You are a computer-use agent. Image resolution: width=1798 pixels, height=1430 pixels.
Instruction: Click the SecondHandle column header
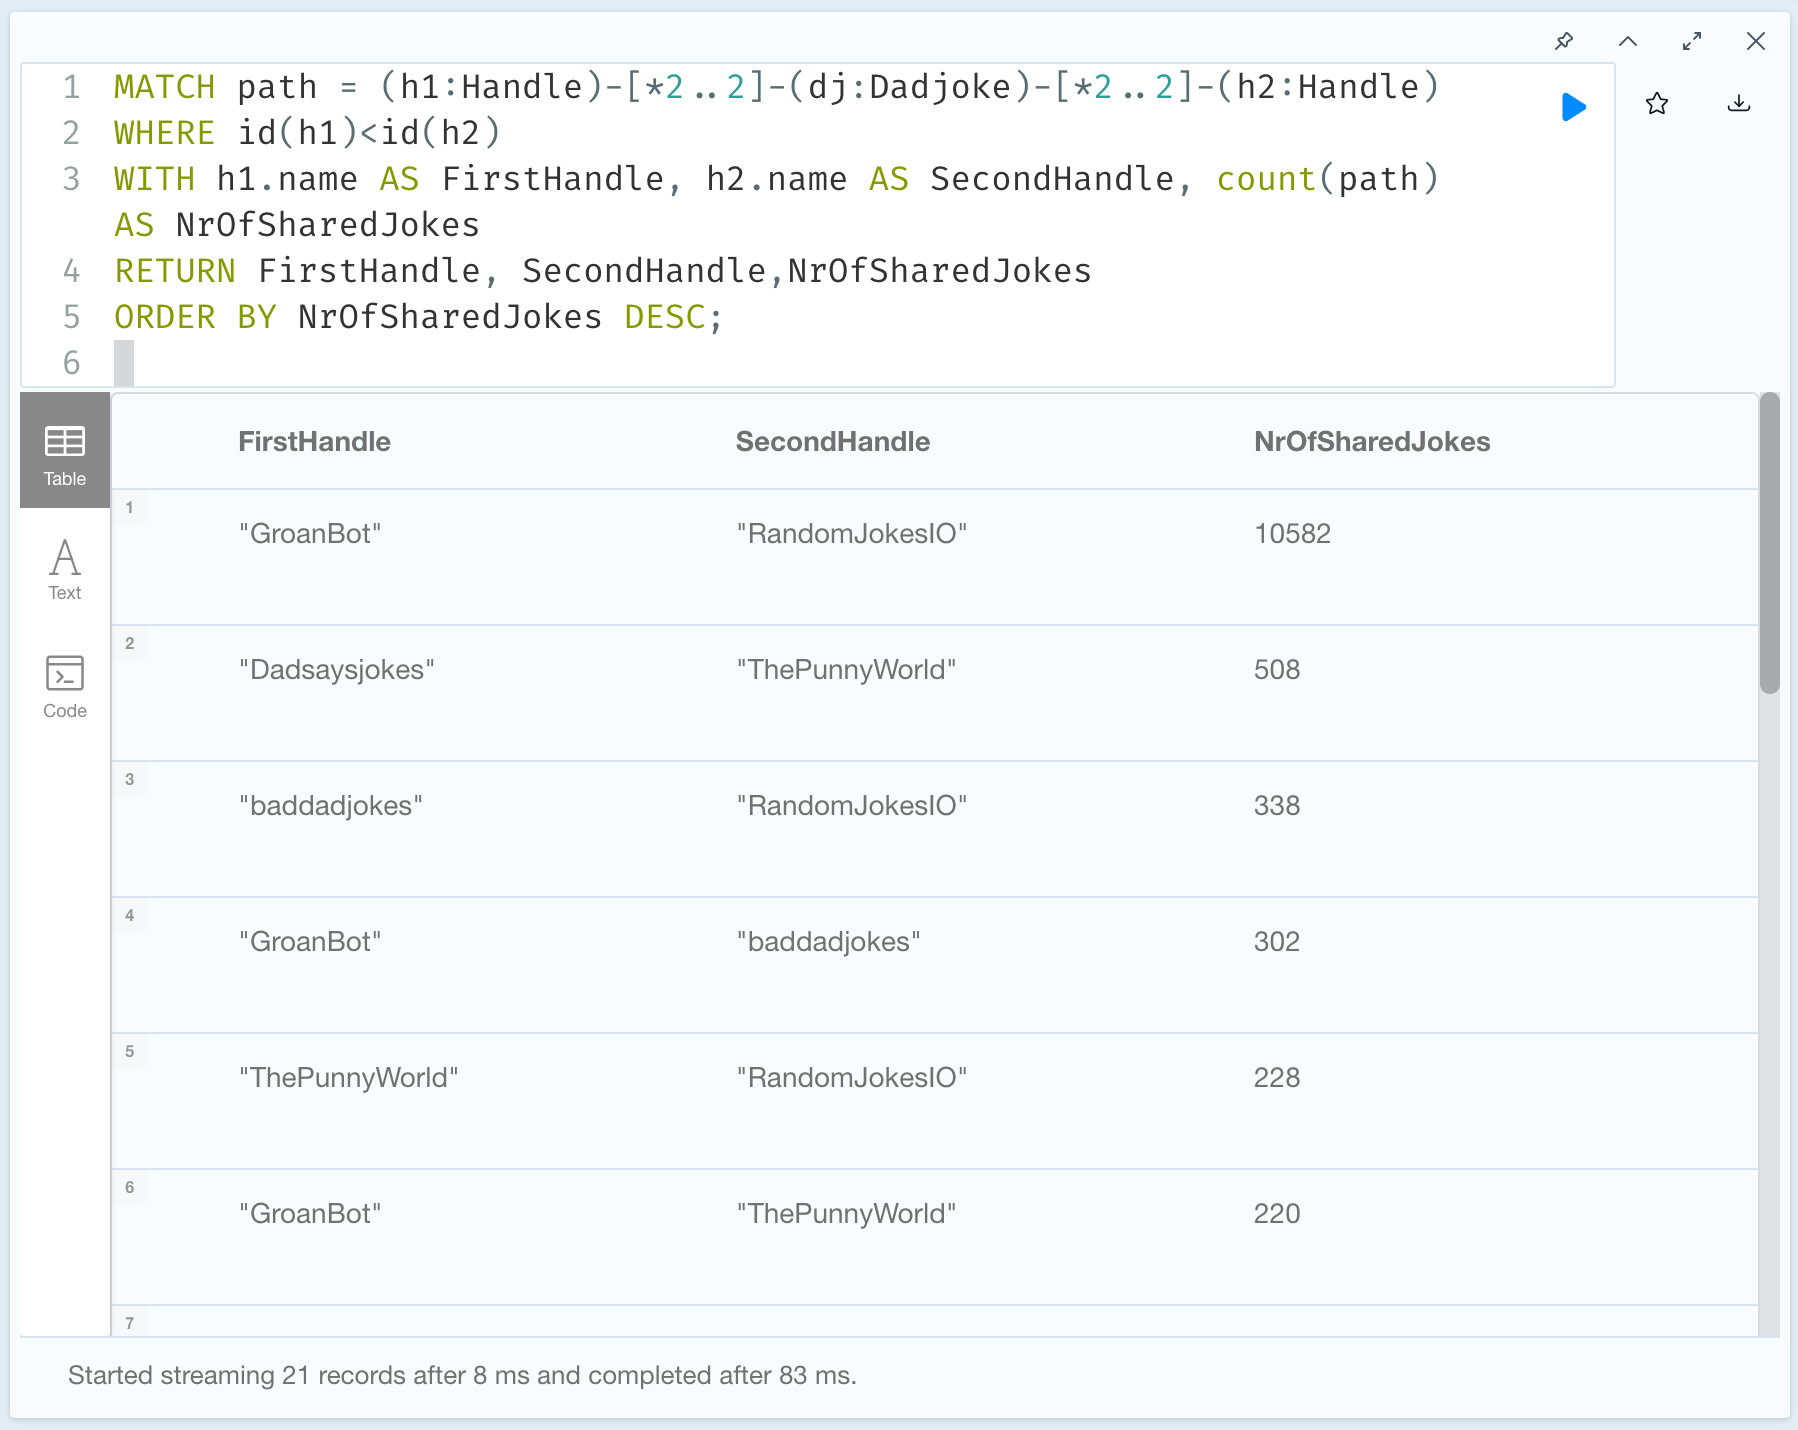(833, 442)
